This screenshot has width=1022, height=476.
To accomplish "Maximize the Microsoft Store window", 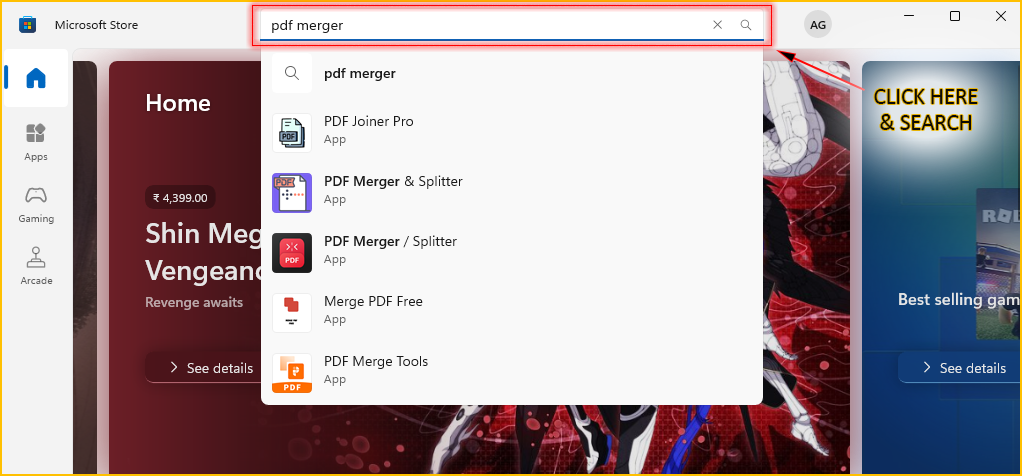I will click(x=955, y=16).
